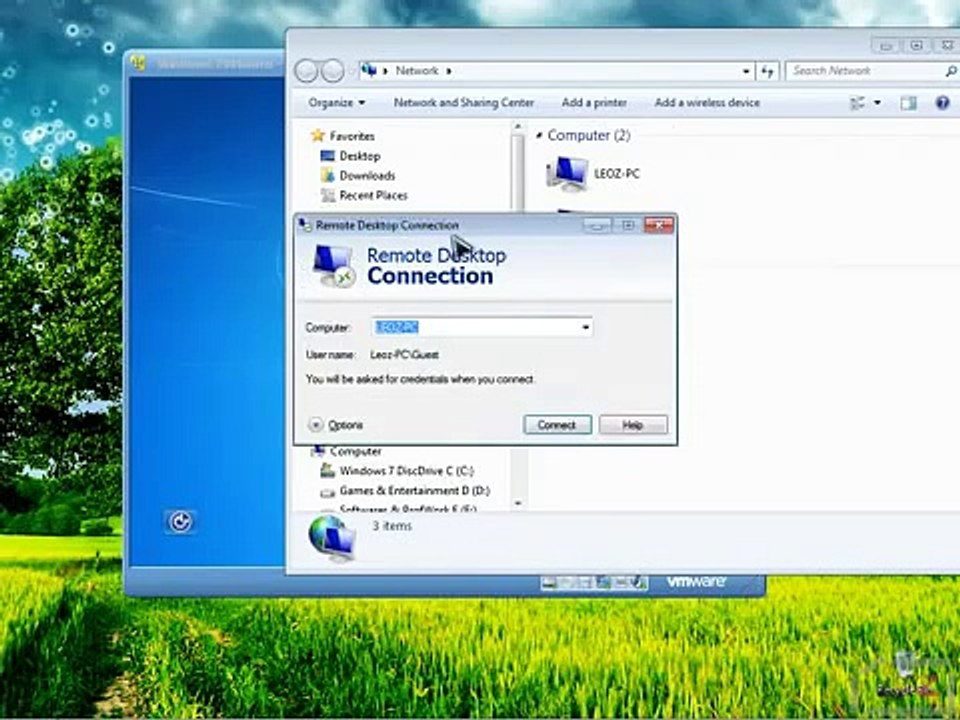960x720 pixels.
Task: Click the Network breadcrumb in address bar
Action: pos(416,70)
